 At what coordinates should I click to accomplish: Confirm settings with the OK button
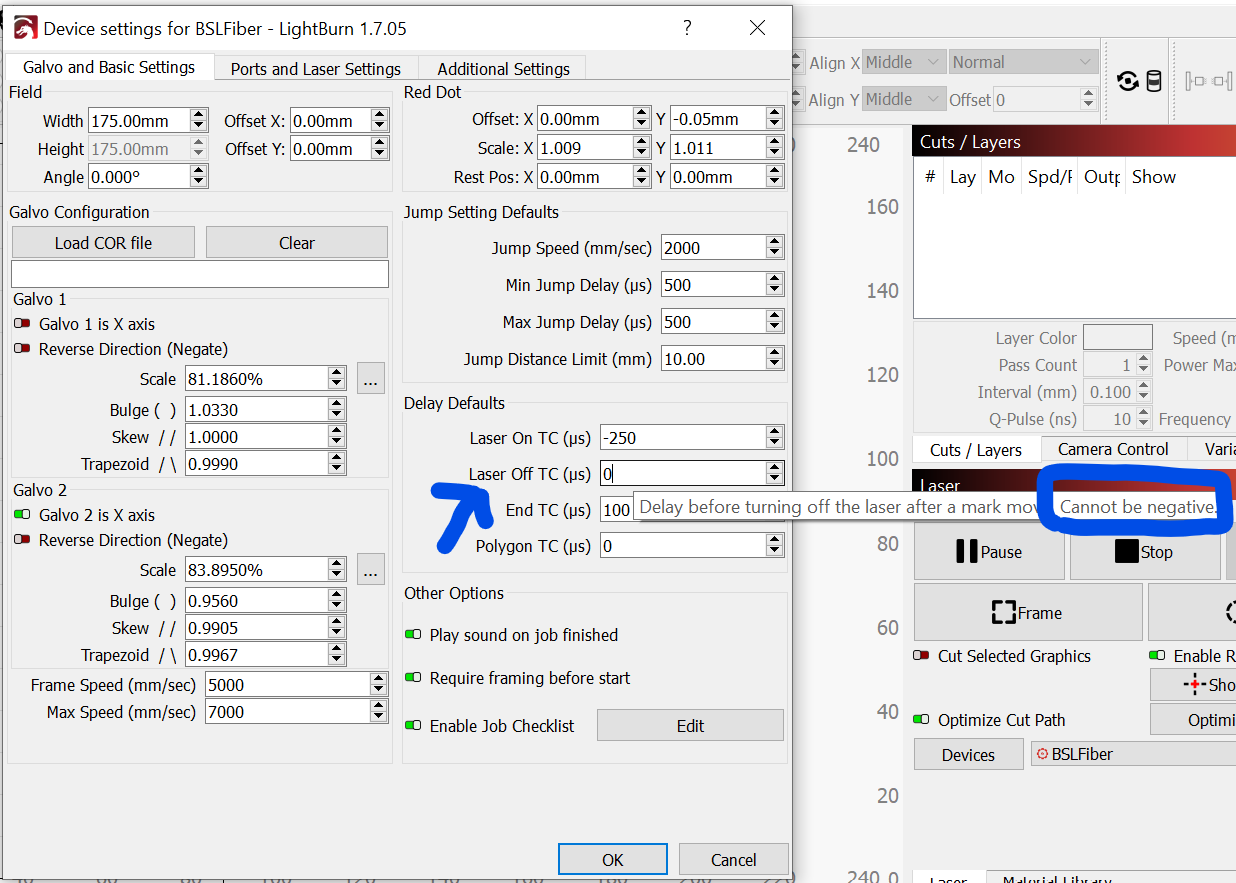tap(613, 860)
